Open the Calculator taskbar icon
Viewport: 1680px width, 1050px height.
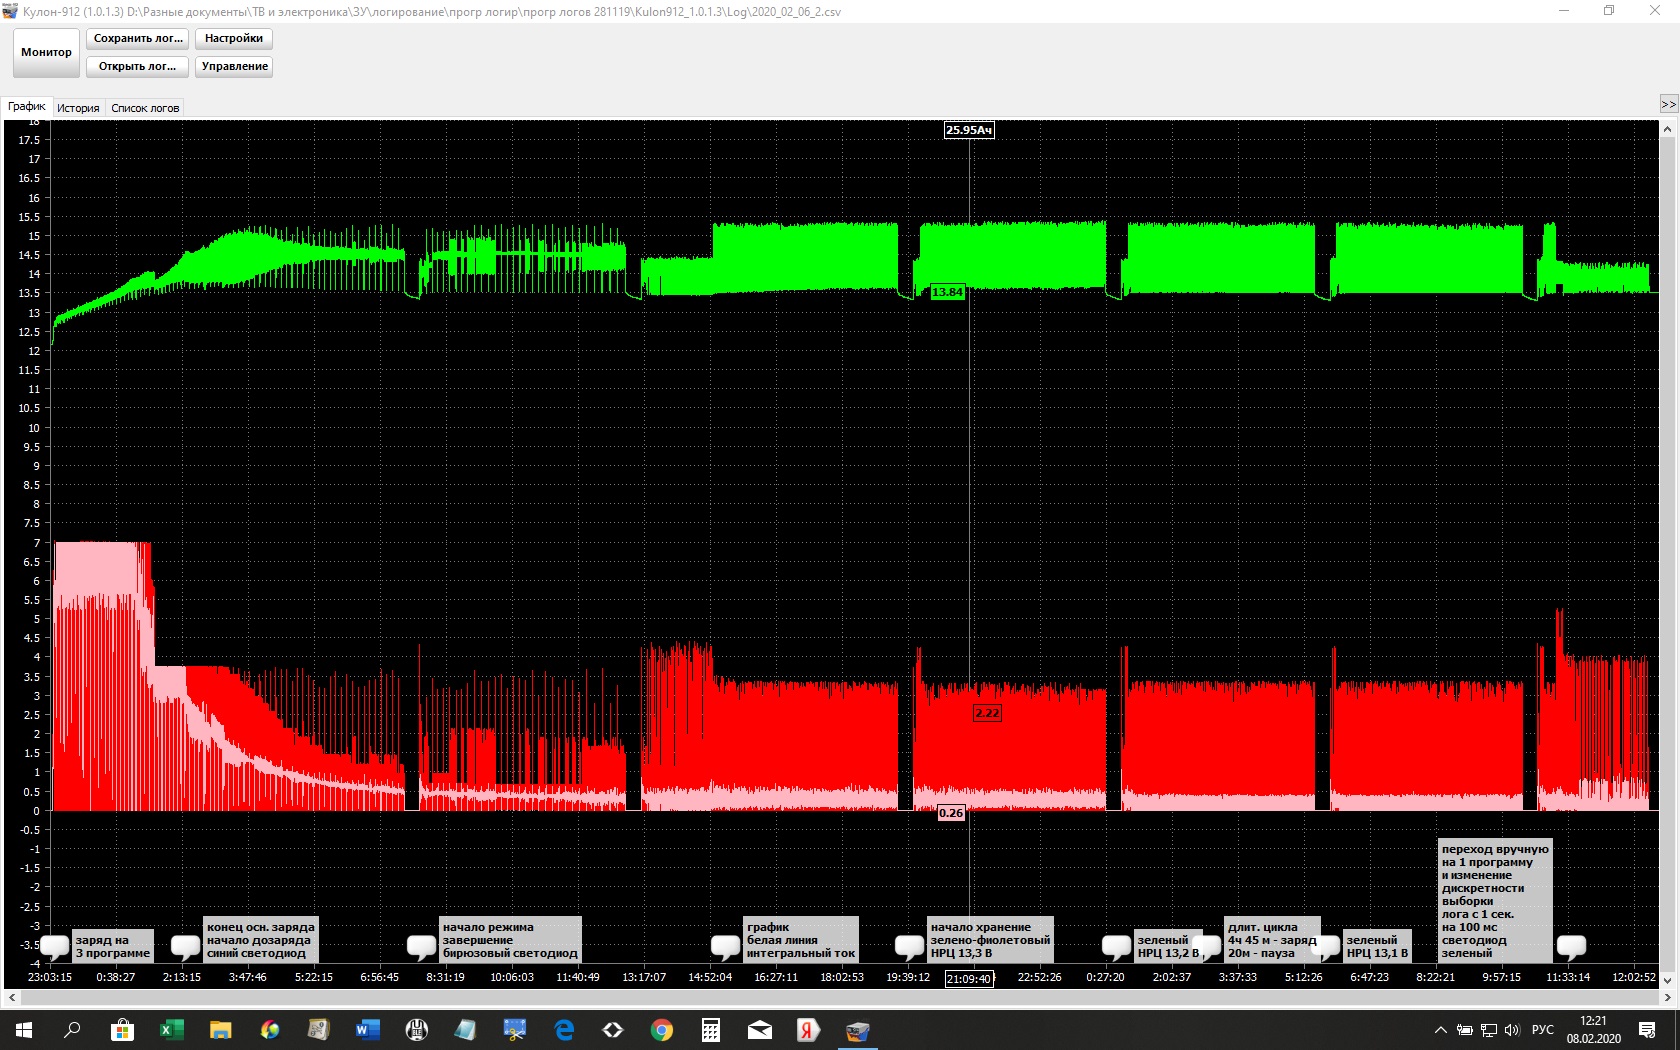pos(710,1030)
